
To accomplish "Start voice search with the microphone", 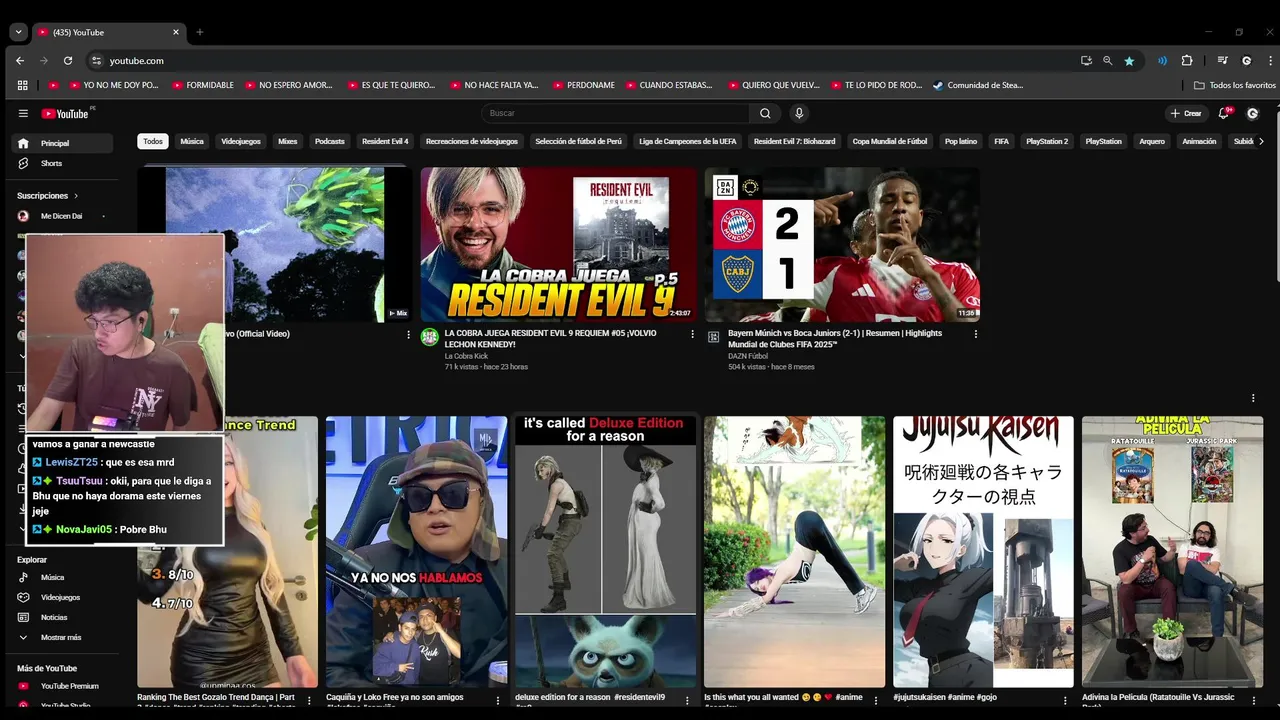I will pos(799,113).
